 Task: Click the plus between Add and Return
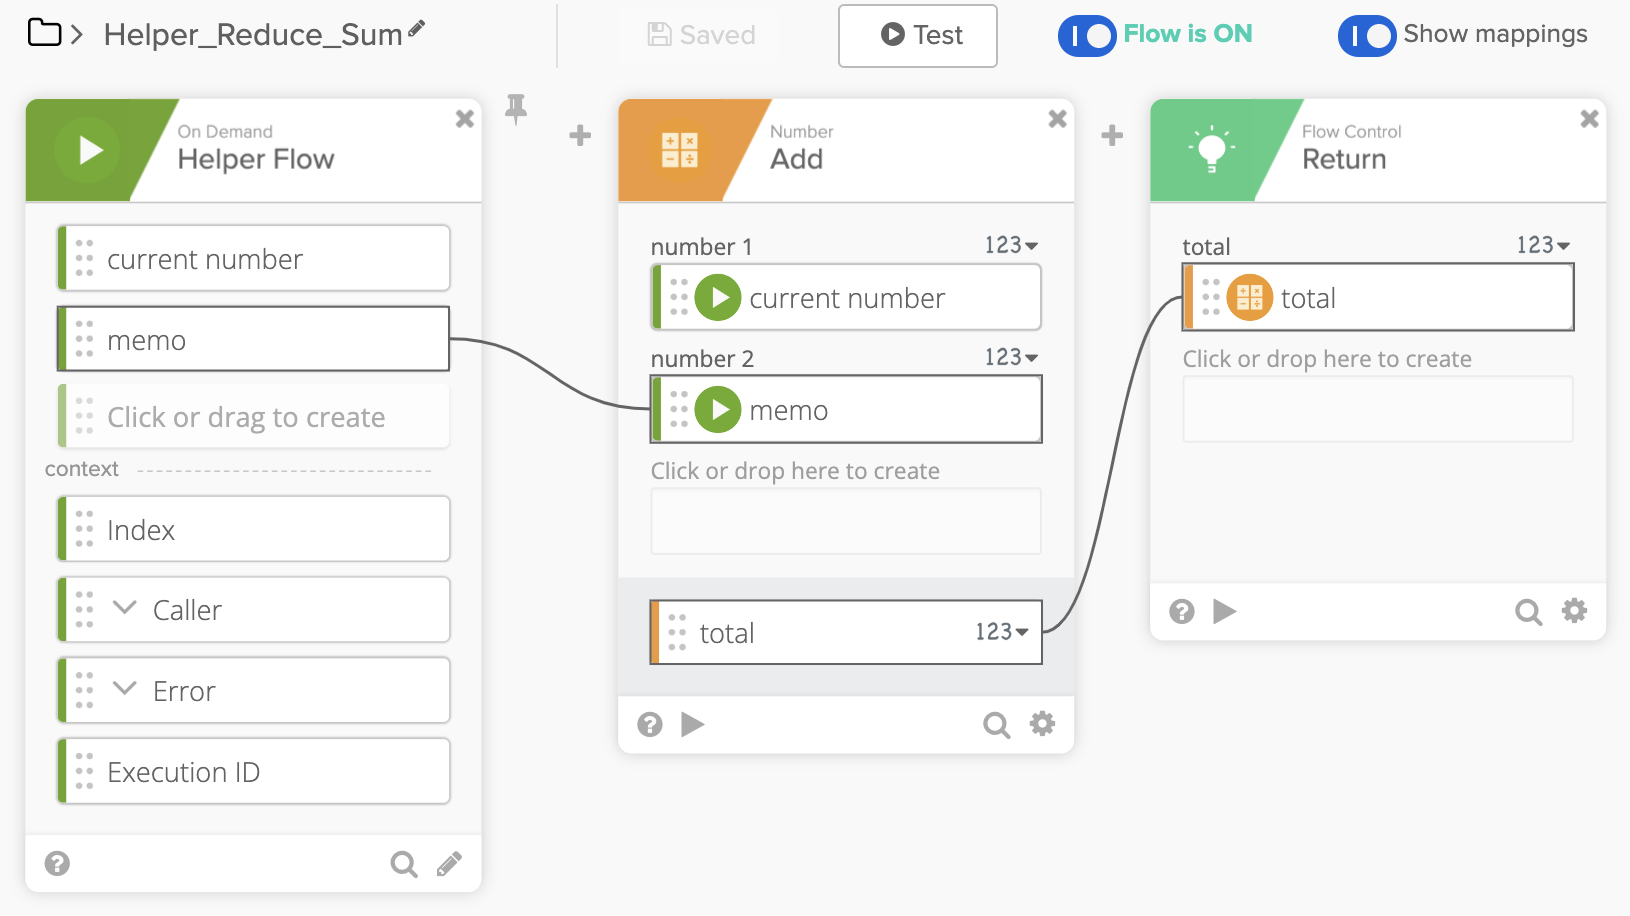coord(1112,135)
